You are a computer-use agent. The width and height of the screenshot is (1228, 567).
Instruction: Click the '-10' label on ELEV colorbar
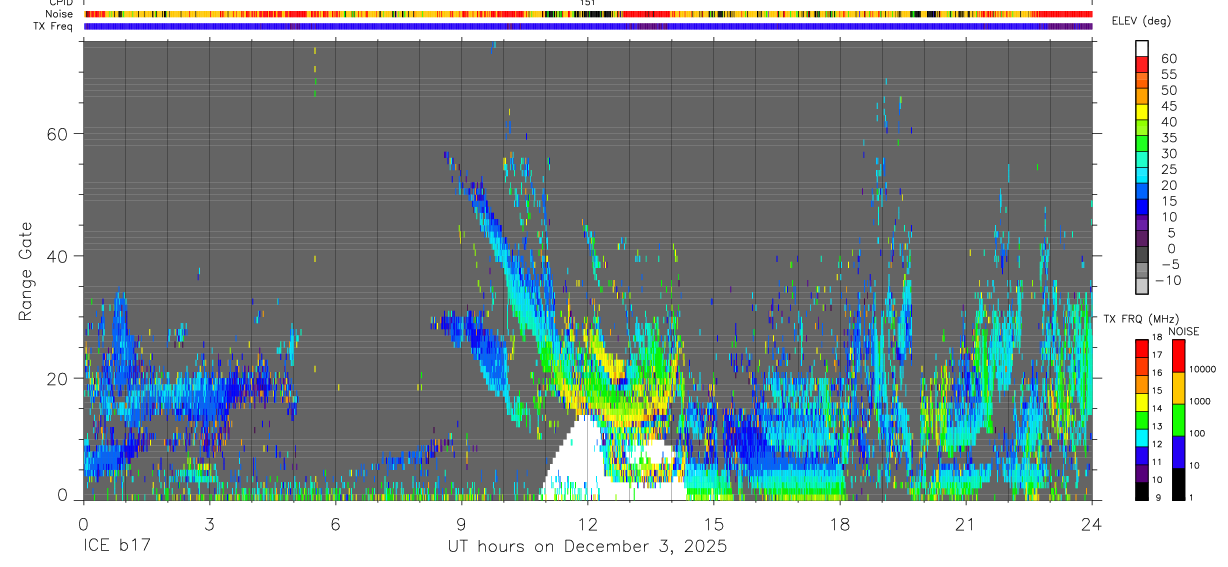[x=1168, y=280]
